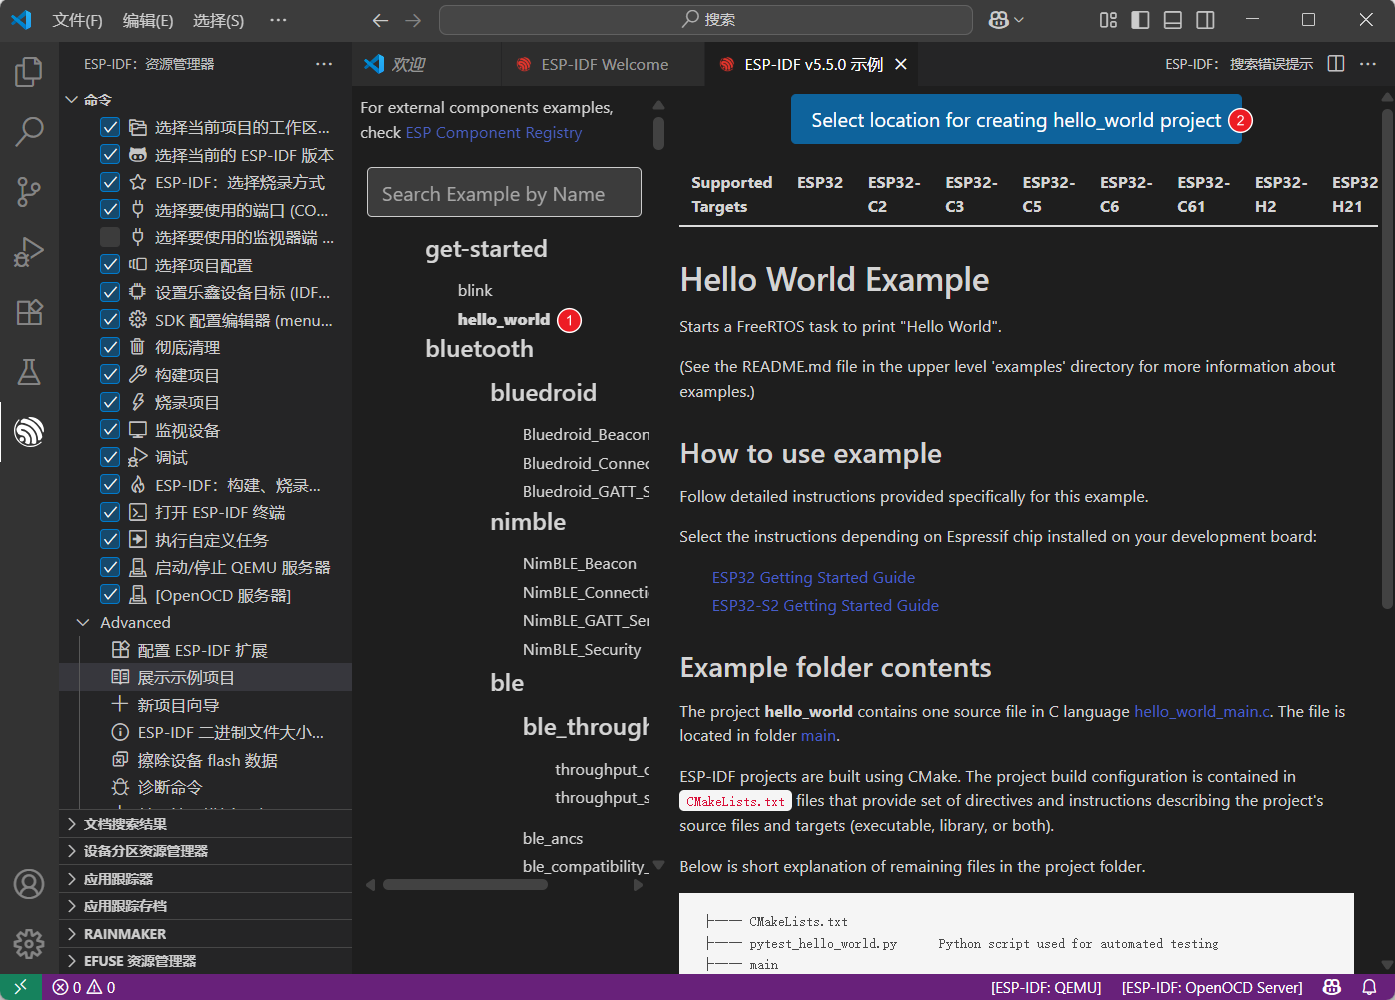Open the Source Control view icon

coord(29,192)
